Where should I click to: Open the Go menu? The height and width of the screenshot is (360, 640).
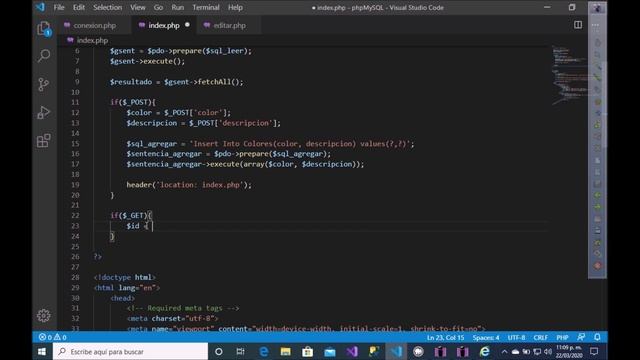158,7
